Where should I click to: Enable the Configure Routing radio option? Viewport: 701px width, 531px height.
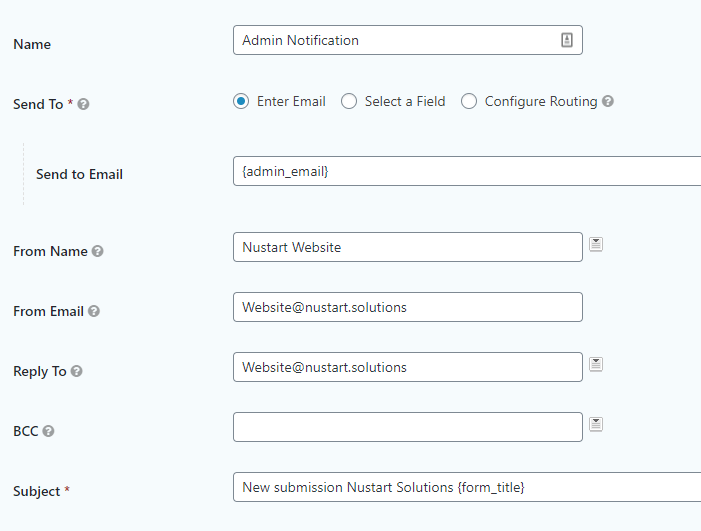coord(469,101)
